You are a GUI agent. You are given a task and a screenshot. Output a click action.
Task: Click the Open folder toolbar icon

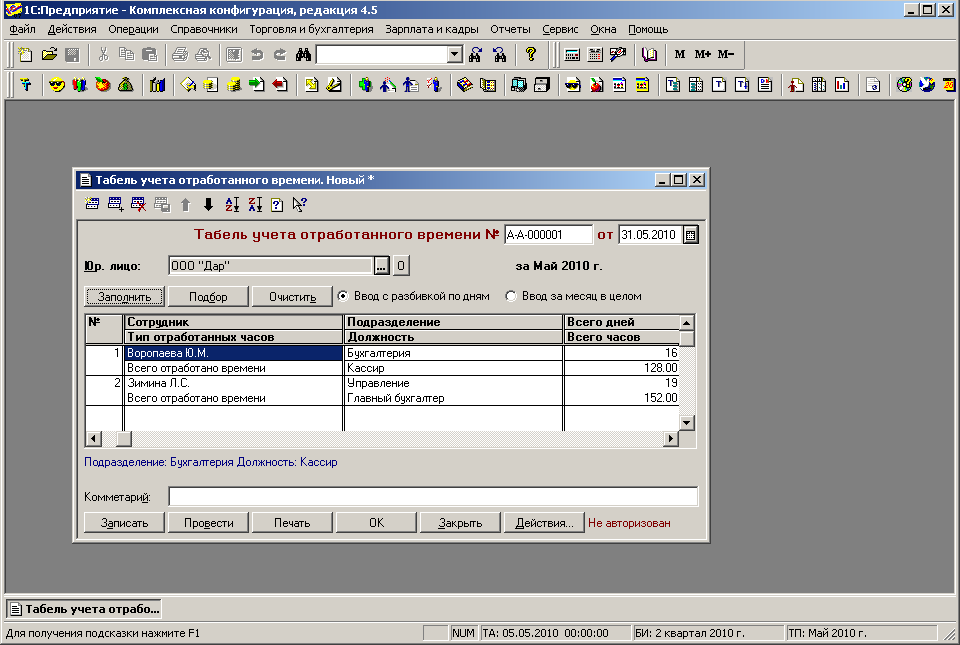coord(49,54)
